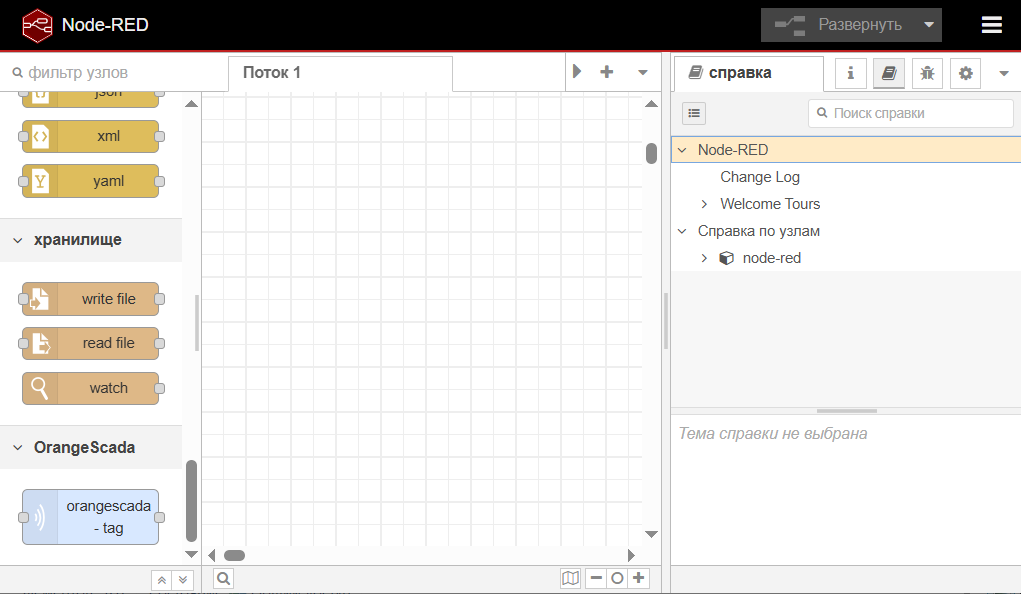Reset workspace zoom with circle button
Viewport: 1021px width, 594px height.
click(617, 578)
